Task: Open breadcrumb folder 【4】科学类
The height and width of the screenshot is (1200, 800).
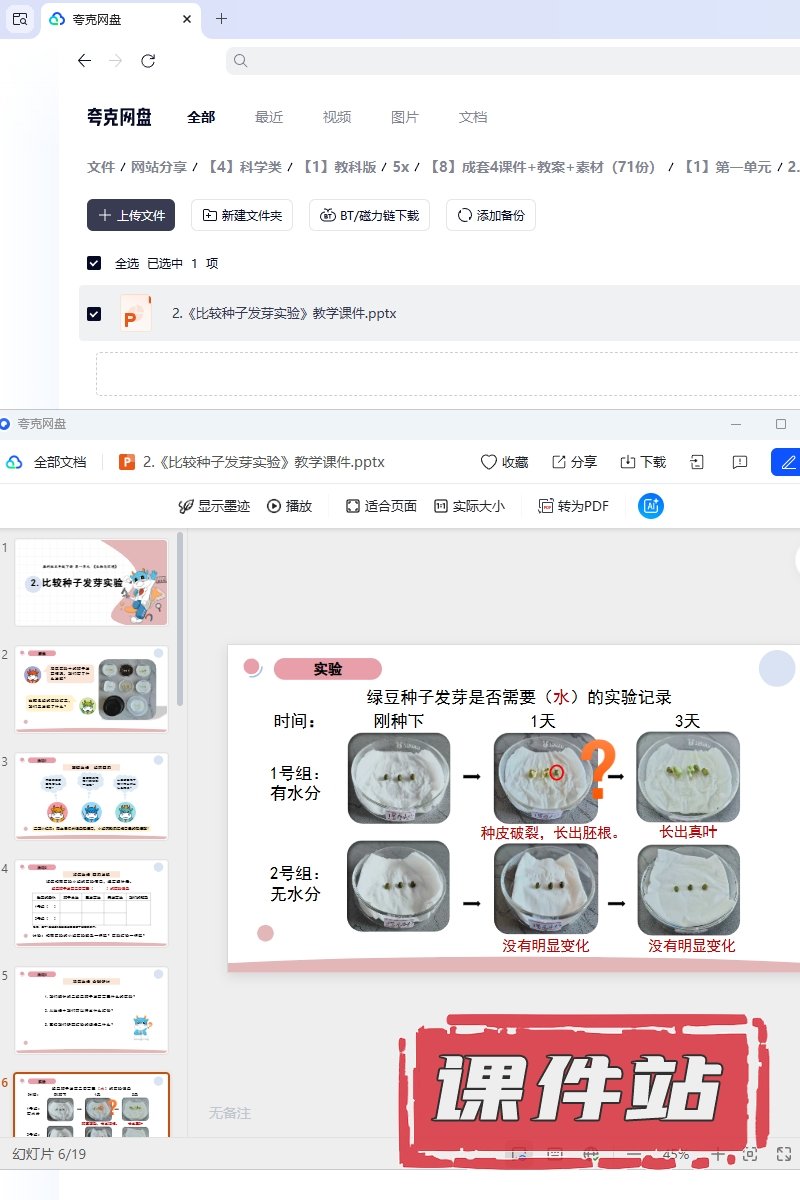Action: click(245, 167)
